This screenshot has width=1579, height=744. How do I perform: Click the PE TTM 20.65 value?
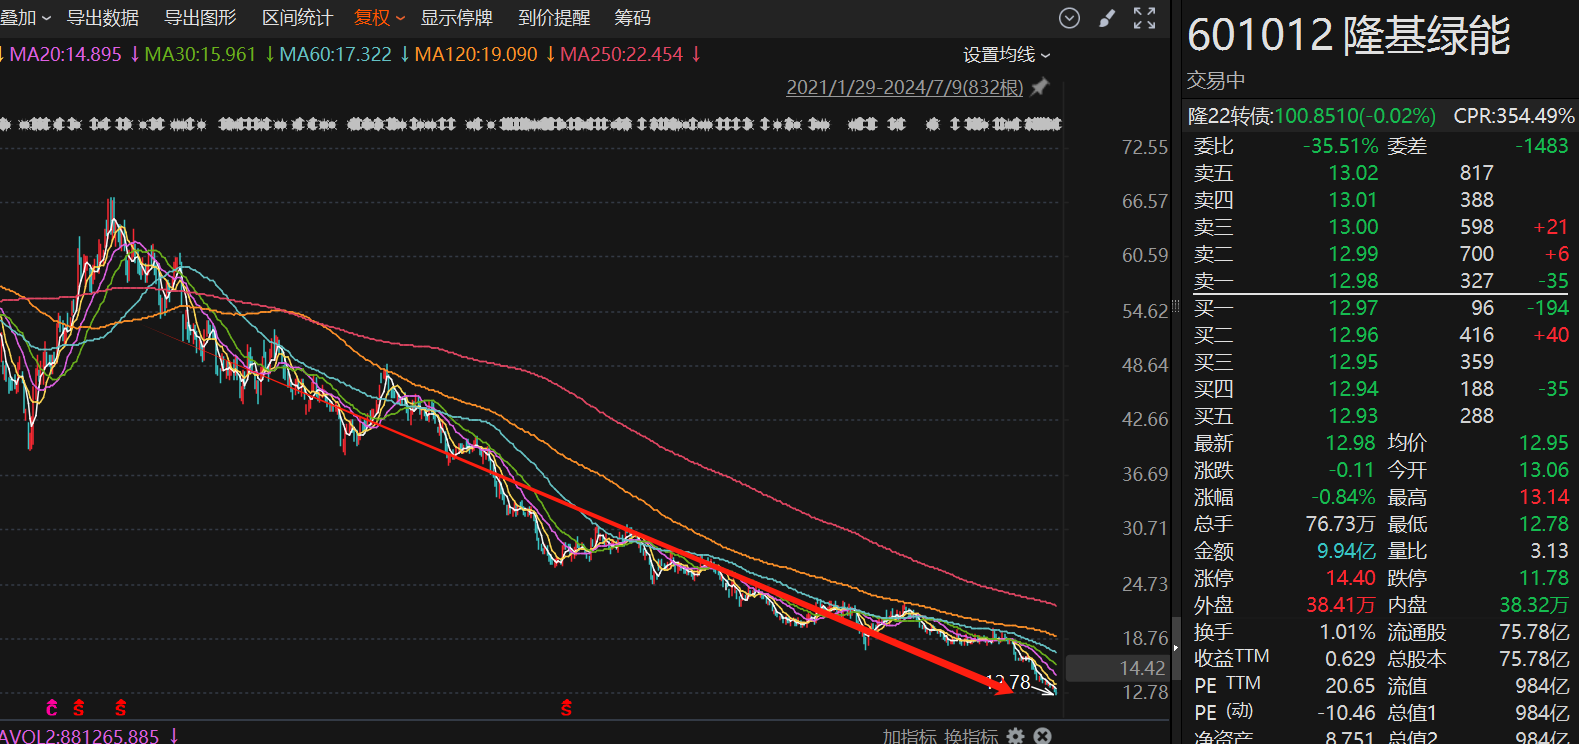1351,686
